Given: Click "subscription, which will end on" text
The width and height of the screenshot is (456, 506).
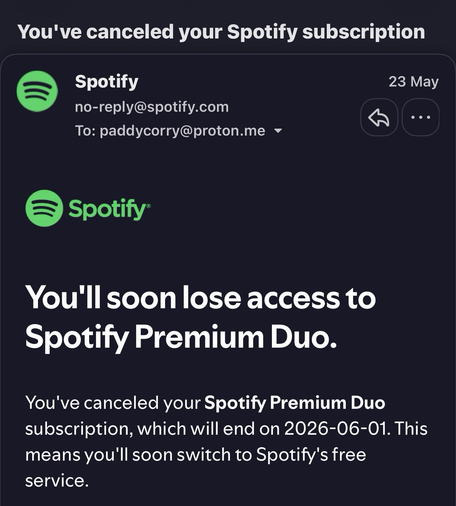Looking at the screenshot, I should 152,429.
